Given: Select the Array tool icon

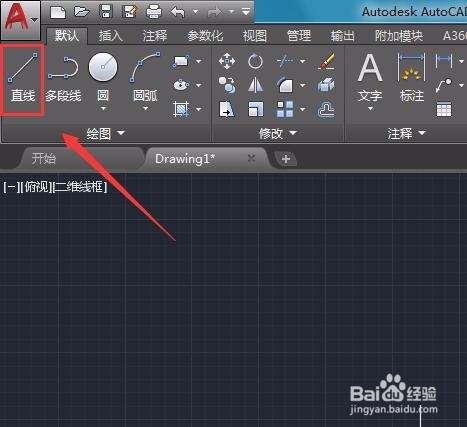Looking at the screenshot, I should [x=285, y=109].
